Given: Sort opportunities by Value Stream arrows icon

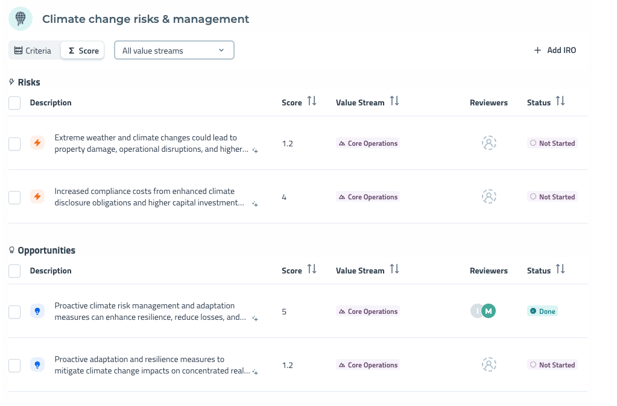Looking at the screenshot, I should [394, 270].
